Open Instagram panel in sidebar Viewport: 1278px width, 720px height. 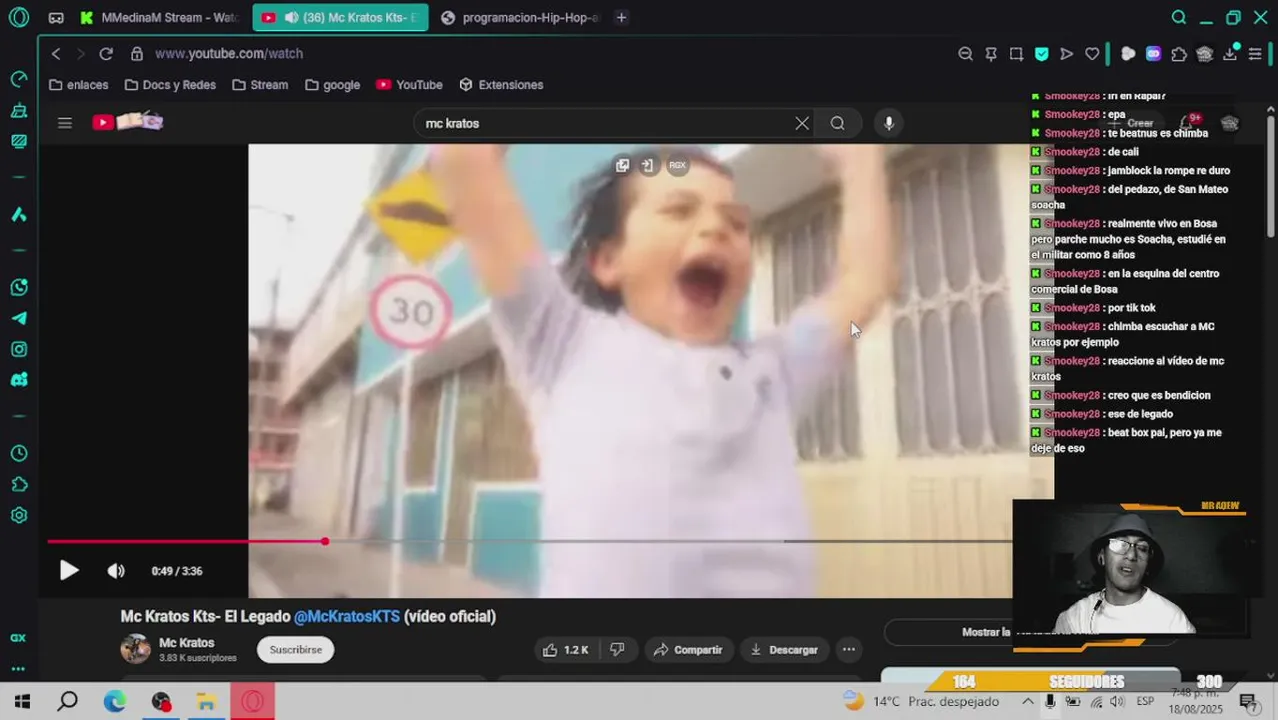click(x=18, y=349)
